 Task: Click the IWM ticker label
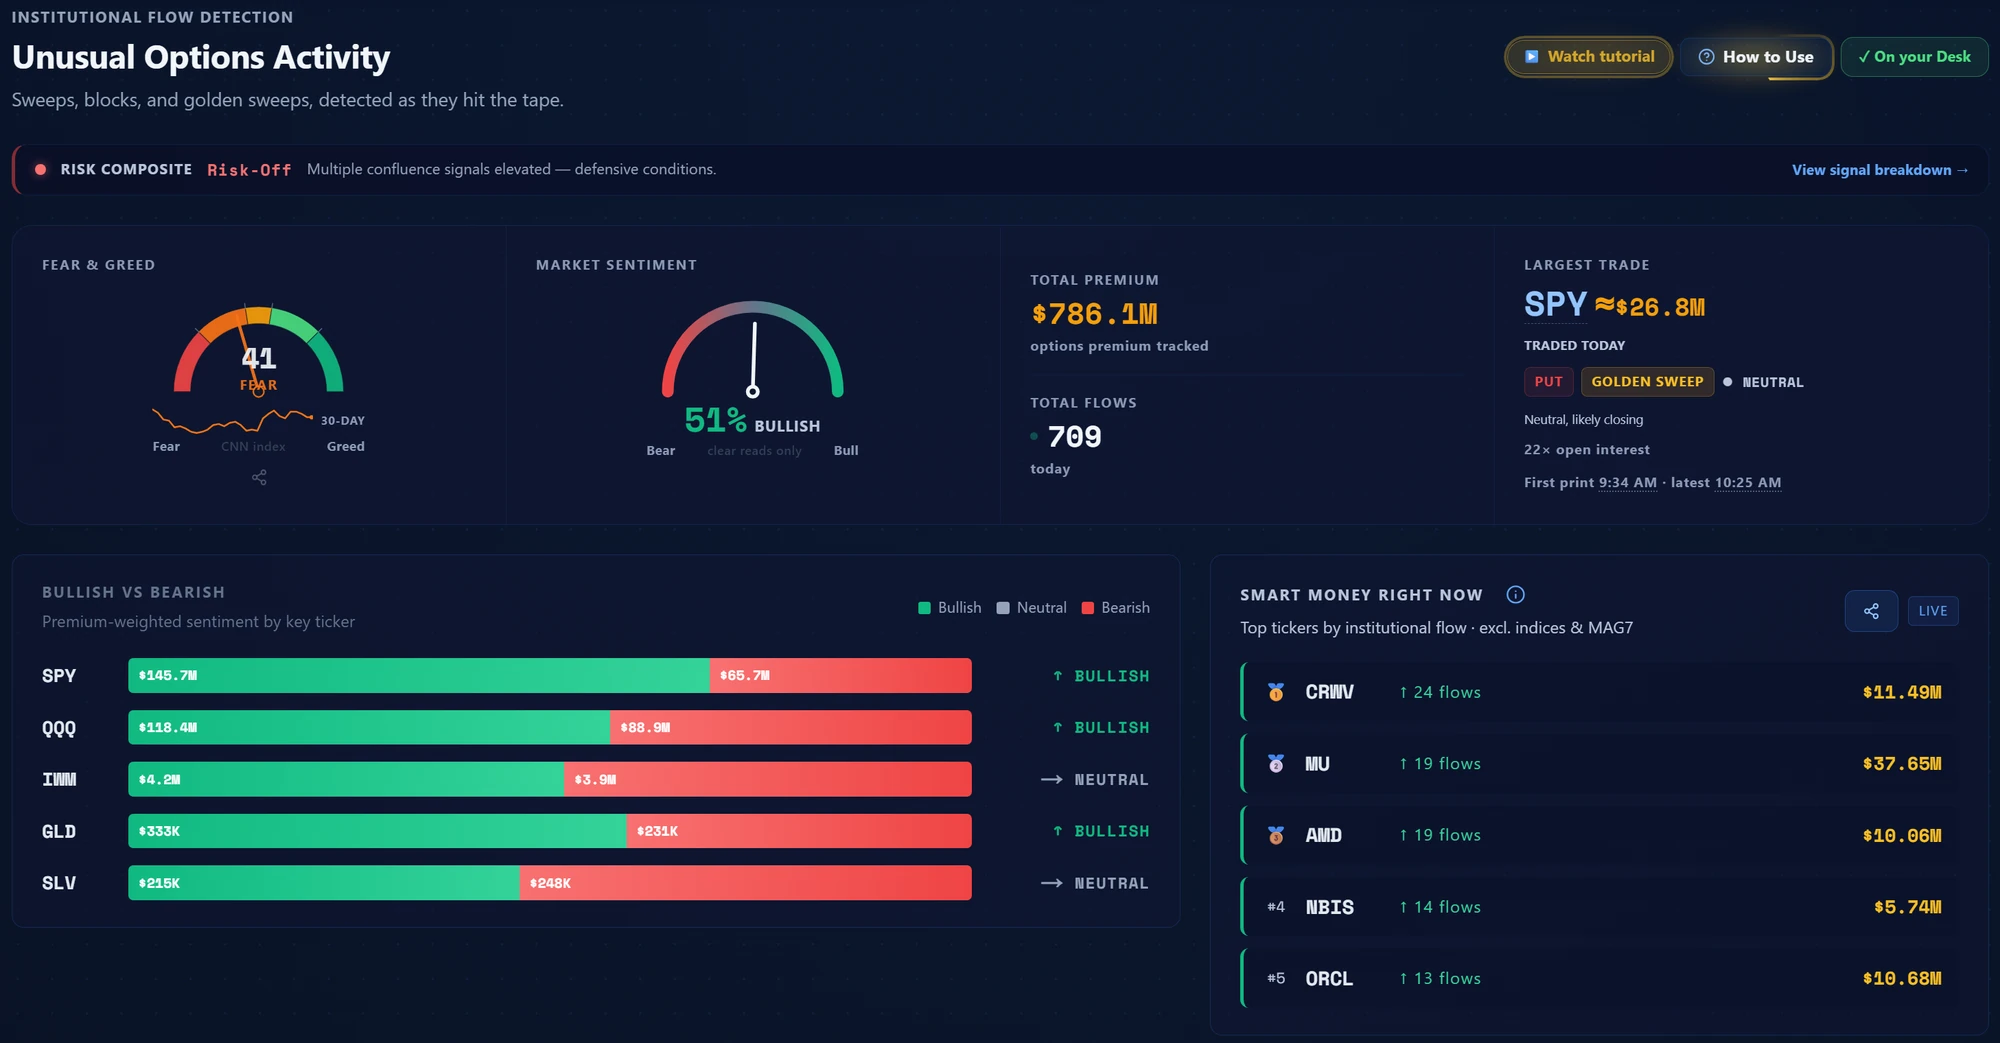click(x=59, y=779)
